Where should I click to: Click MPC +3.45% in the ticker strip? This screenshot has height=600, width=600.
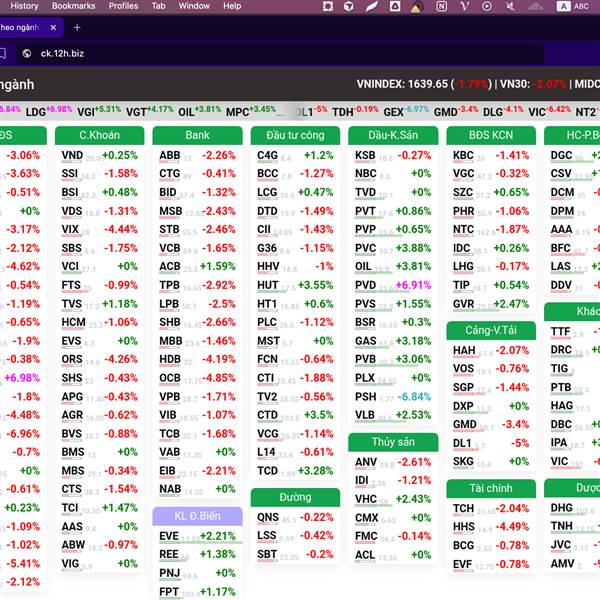[251, 111]
